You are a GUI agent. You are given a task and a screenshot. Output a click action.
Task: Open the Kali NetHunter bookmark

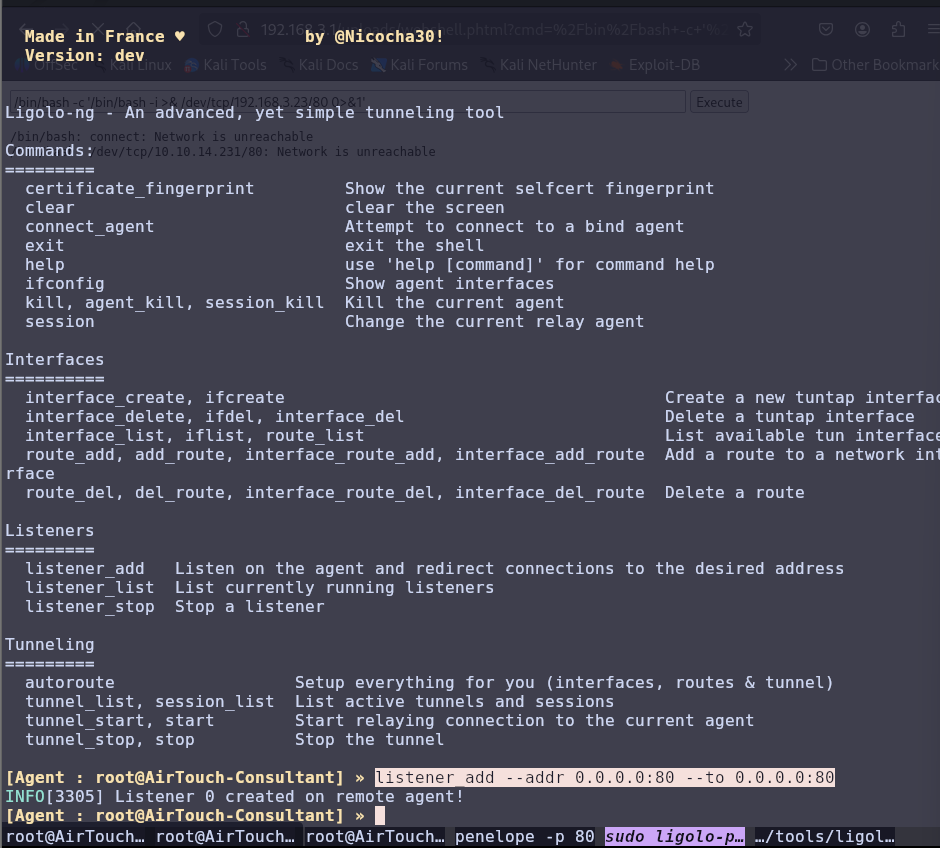[538, 65]
